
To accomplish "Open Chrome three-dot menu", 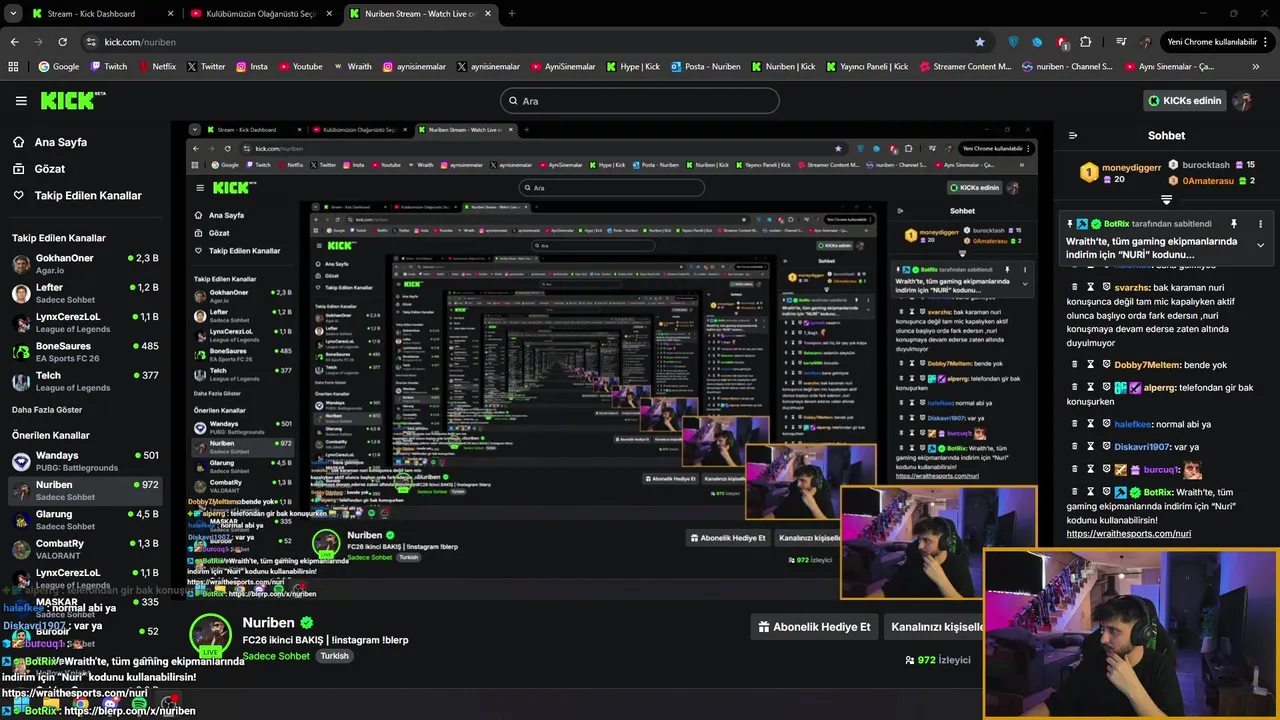I will click(x=1267, y=42).
